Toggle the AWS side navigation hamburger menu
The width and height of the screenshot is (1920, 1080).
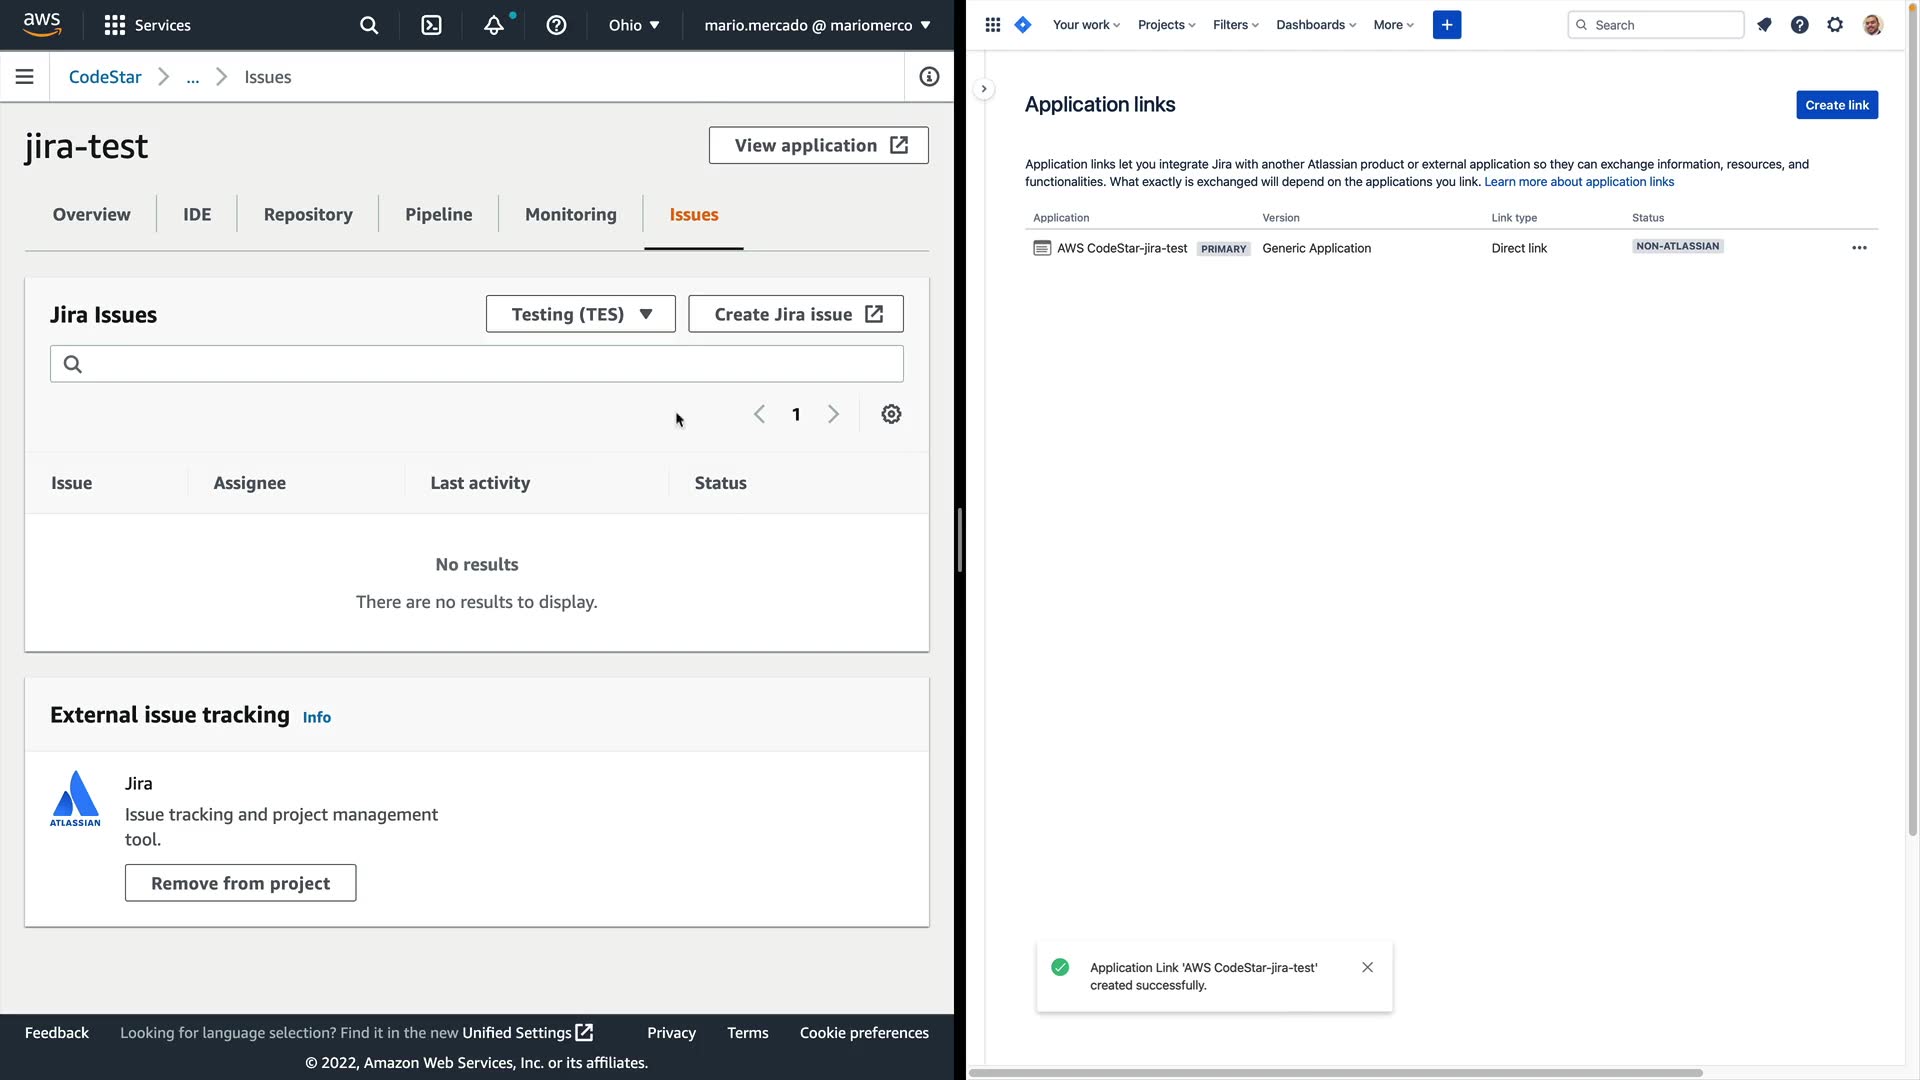25,77
